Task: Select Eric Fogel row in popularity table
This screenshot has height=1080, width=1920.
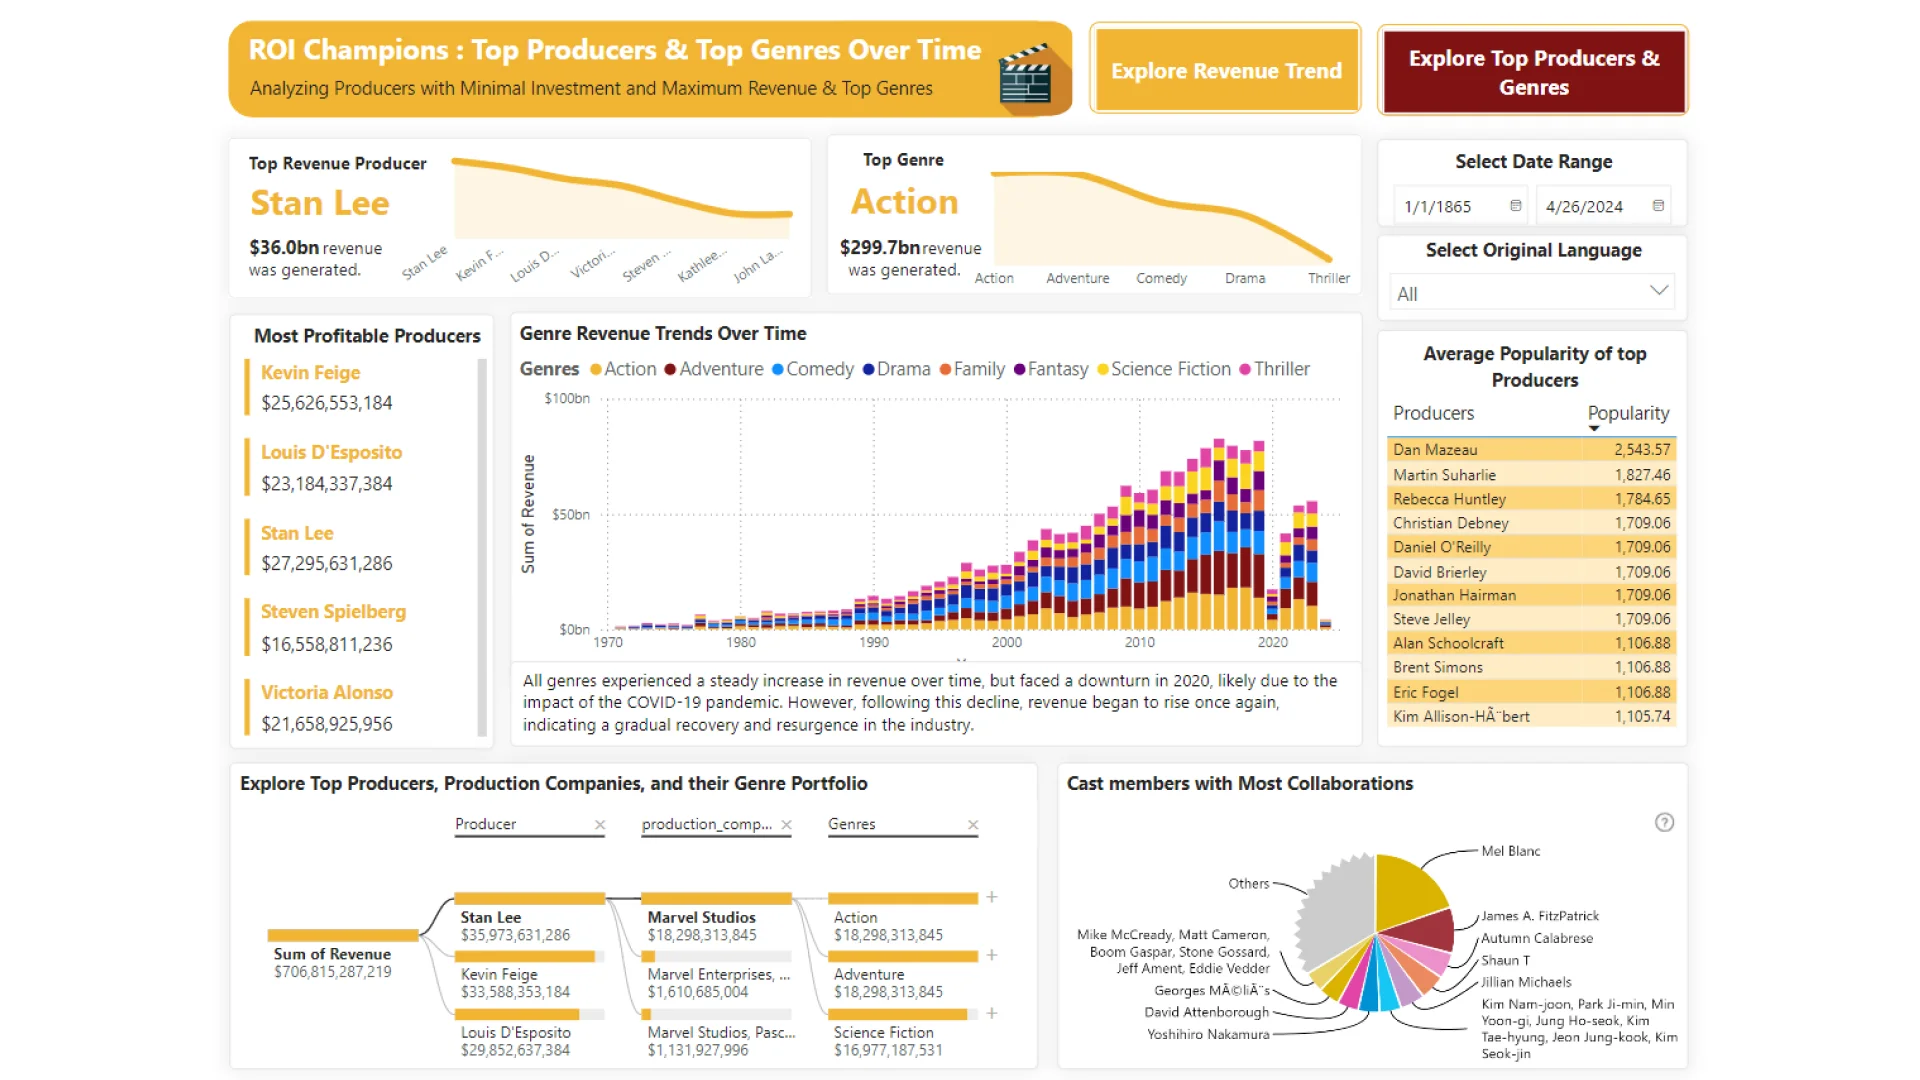Action: [x=1531, y=692]
